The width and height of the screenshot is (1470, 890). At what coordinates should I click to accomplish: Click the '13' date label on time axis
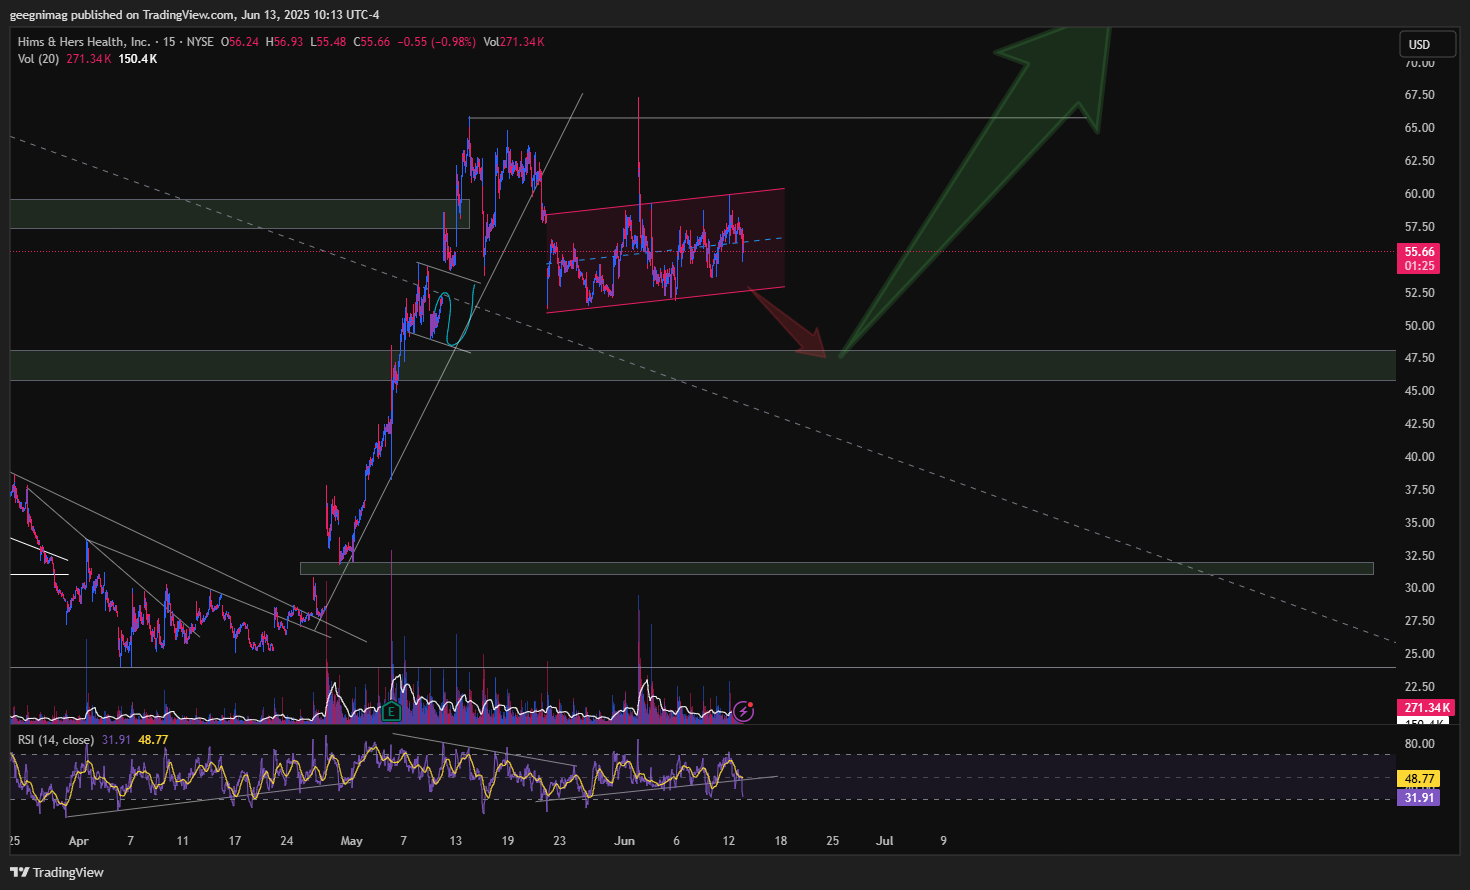click(456, 841)
